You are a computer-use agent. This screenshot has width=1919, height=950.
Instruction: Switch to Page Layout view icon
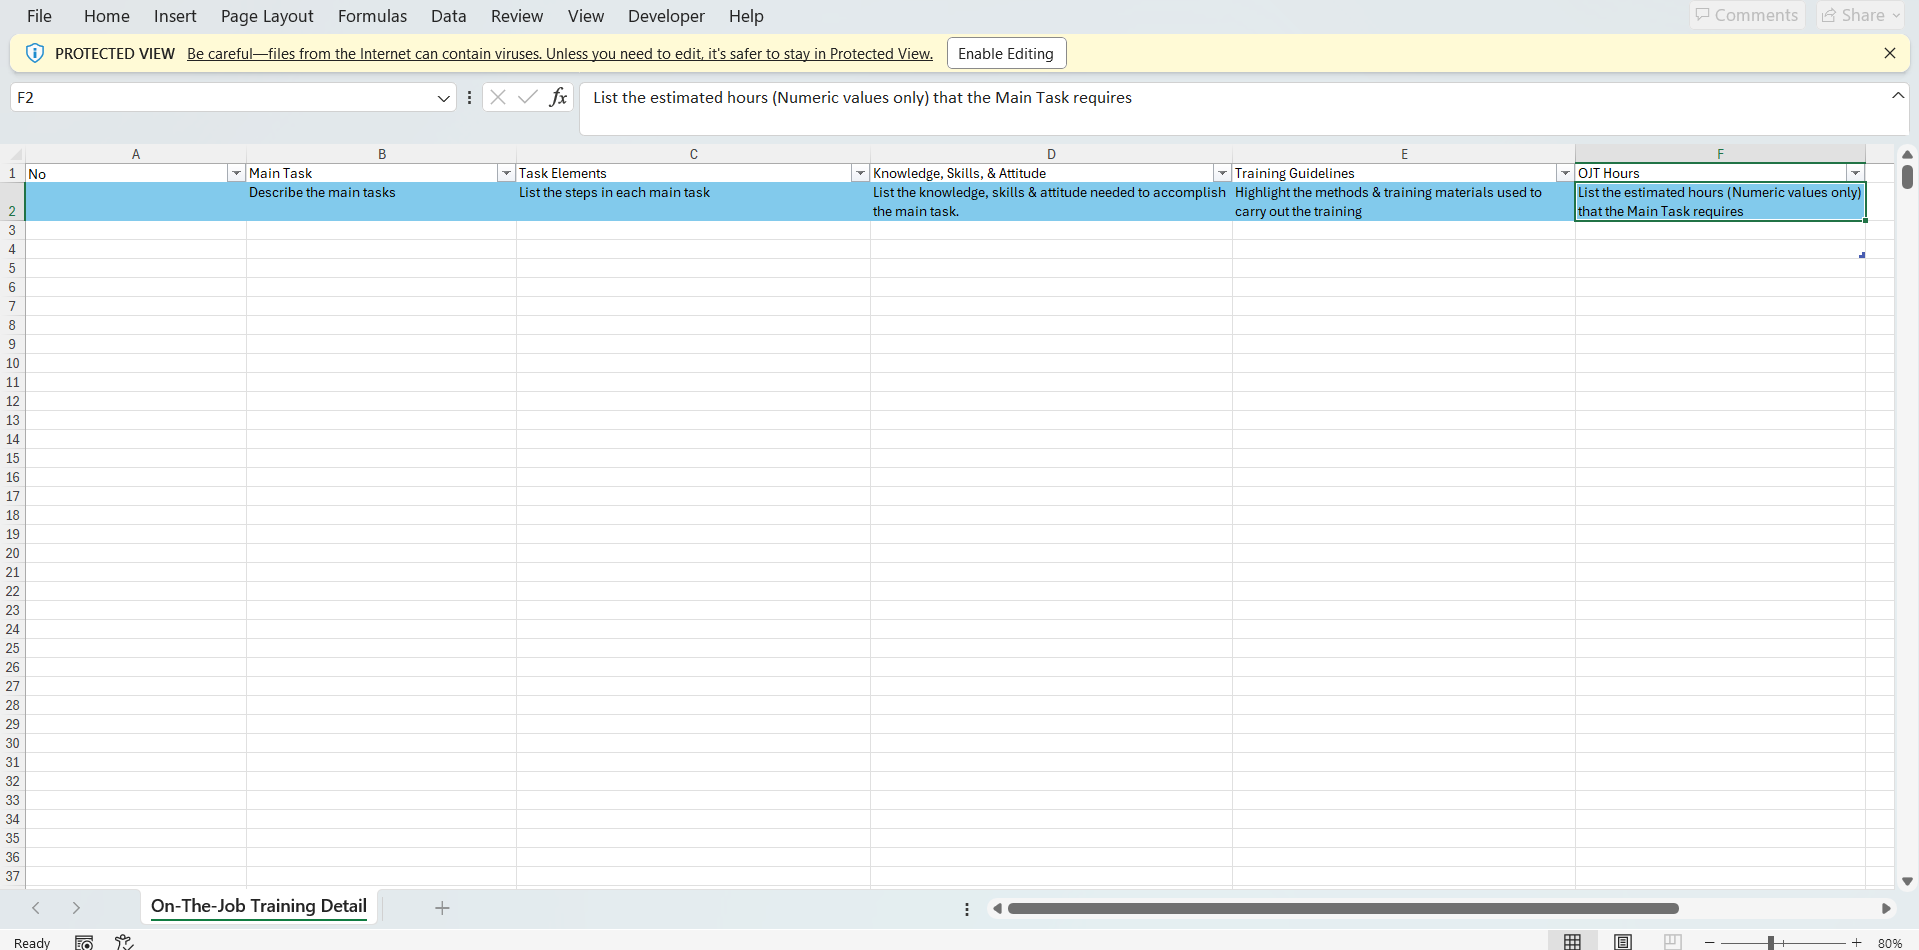pos(1622,941)
